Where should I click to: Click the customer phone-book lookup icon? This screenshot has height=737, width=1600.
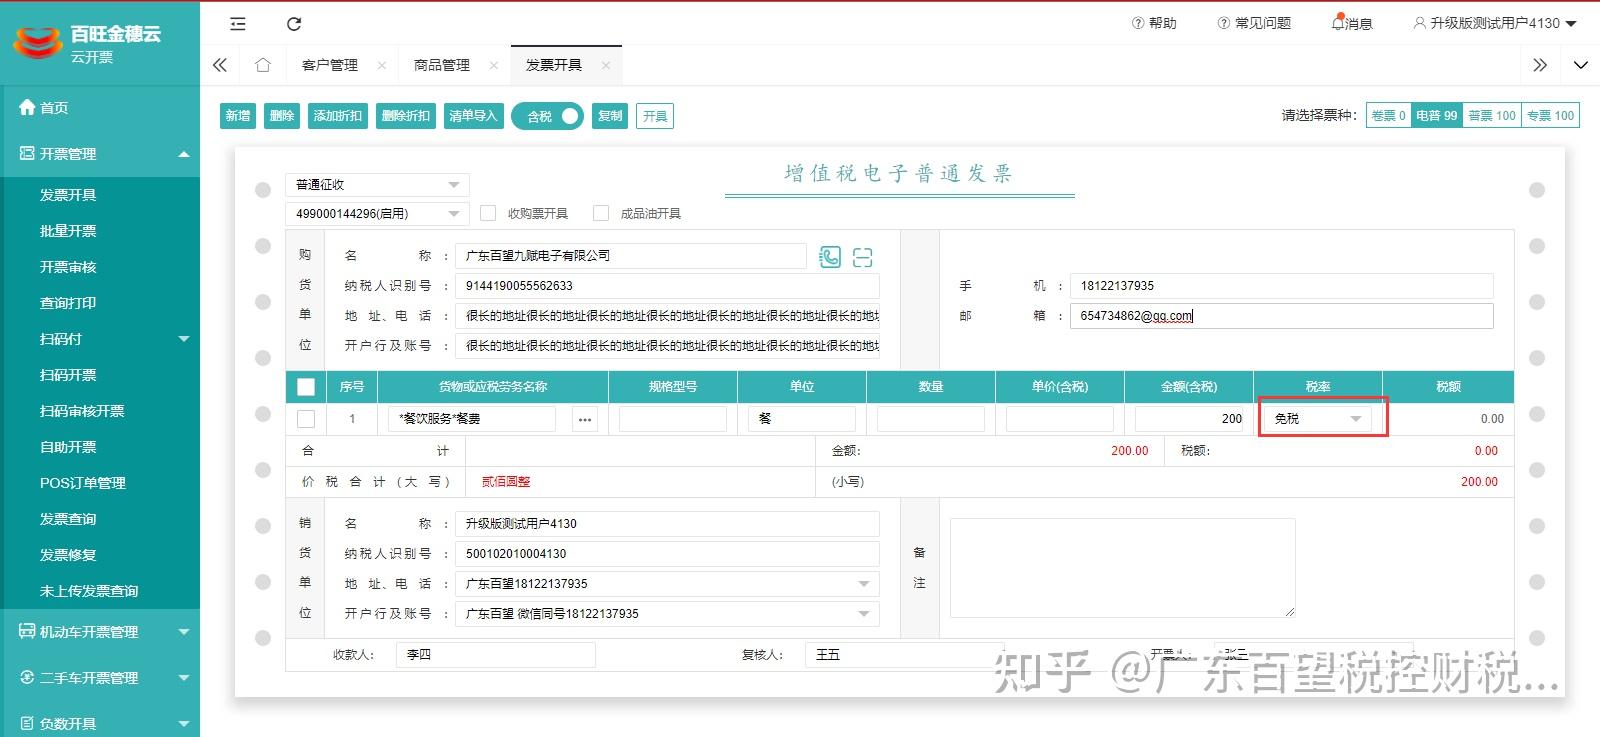(830, 257)
